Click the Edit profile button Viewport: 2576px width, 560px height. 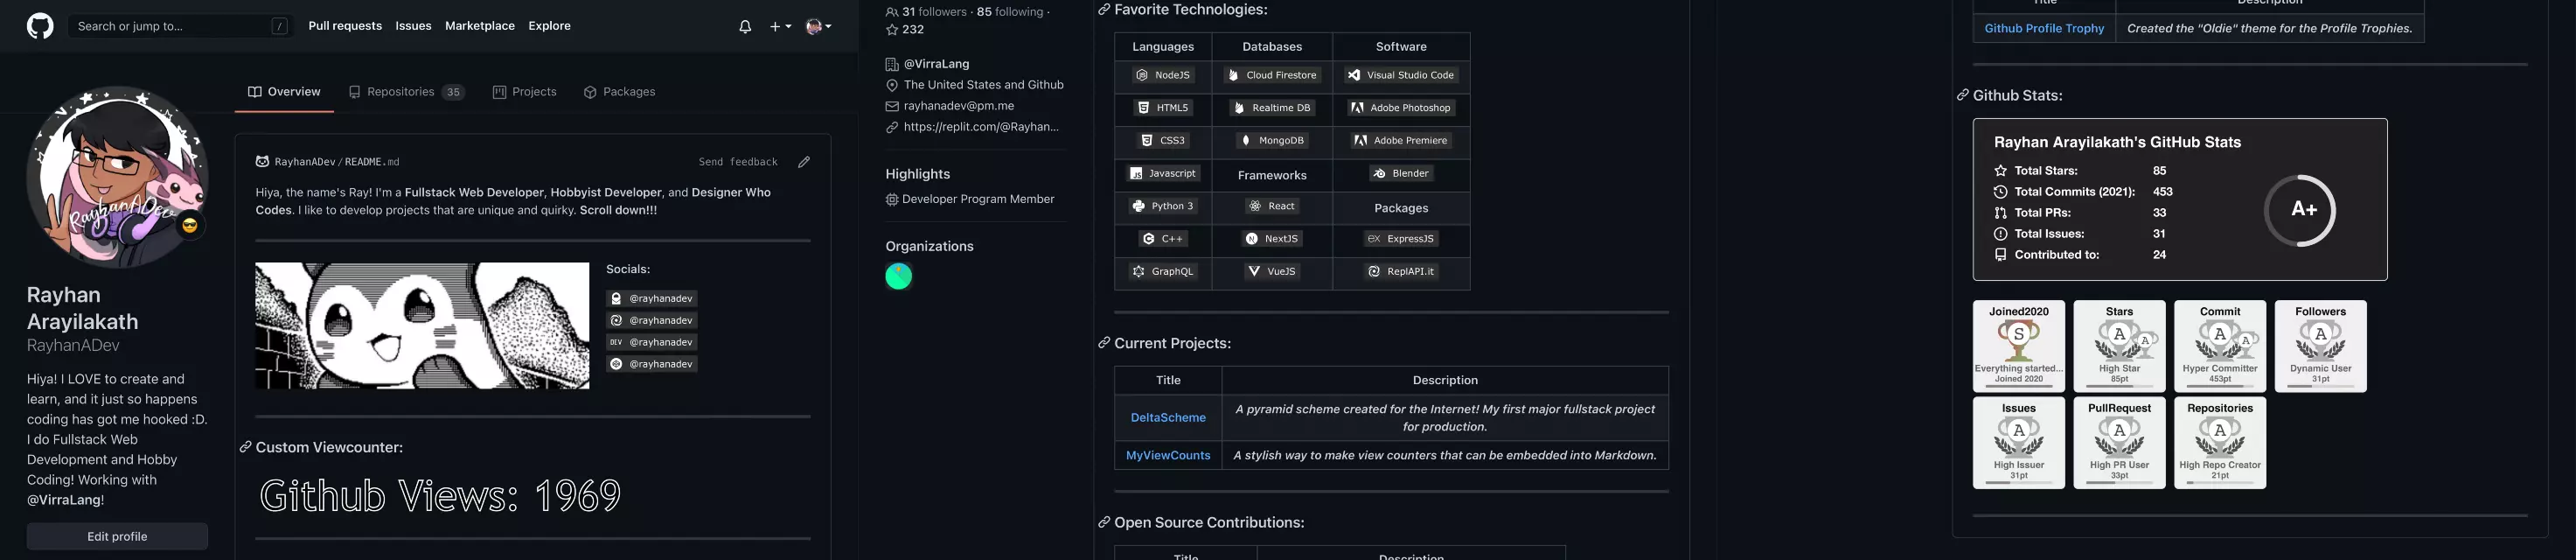[117, 537]
